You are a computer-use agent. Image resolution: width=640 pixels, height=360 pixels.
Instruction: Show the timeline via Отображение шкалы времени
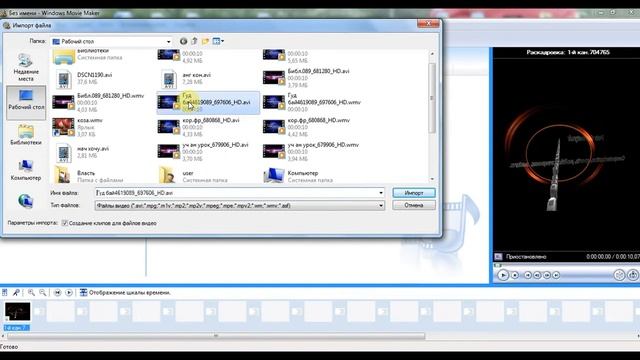[125, 293]
